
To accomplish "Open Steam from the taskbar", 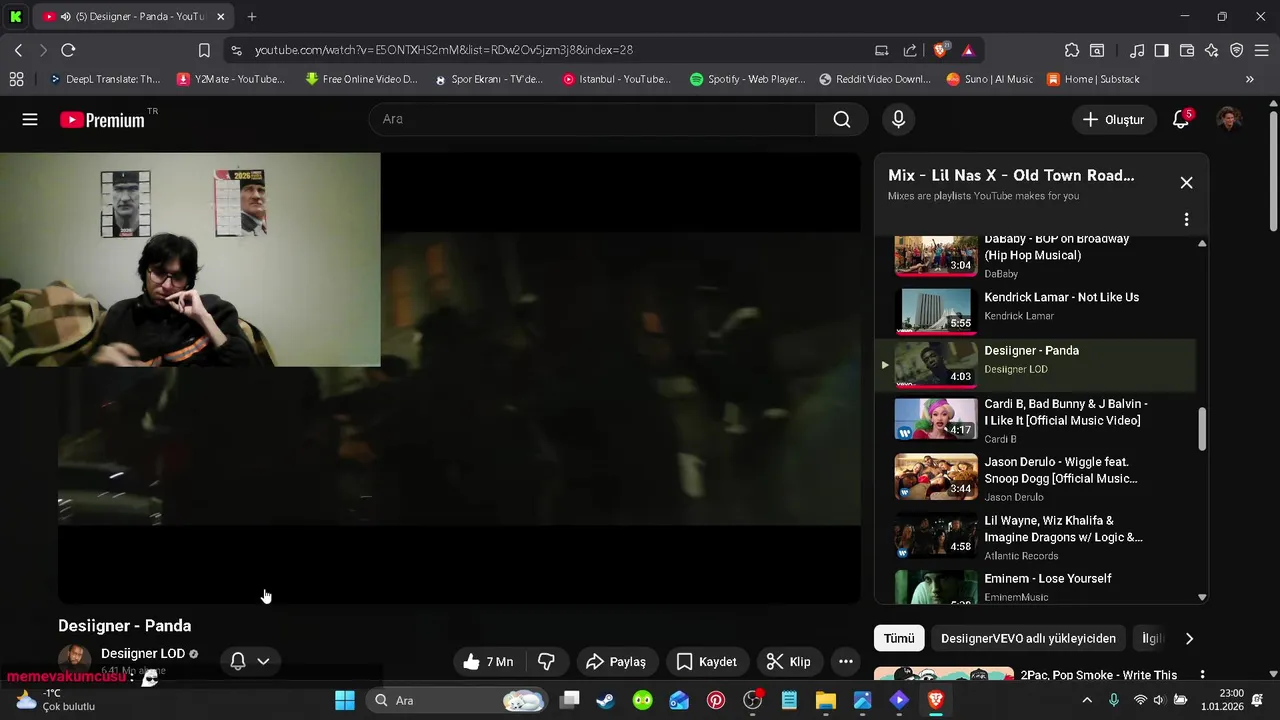I will point(605,700).
